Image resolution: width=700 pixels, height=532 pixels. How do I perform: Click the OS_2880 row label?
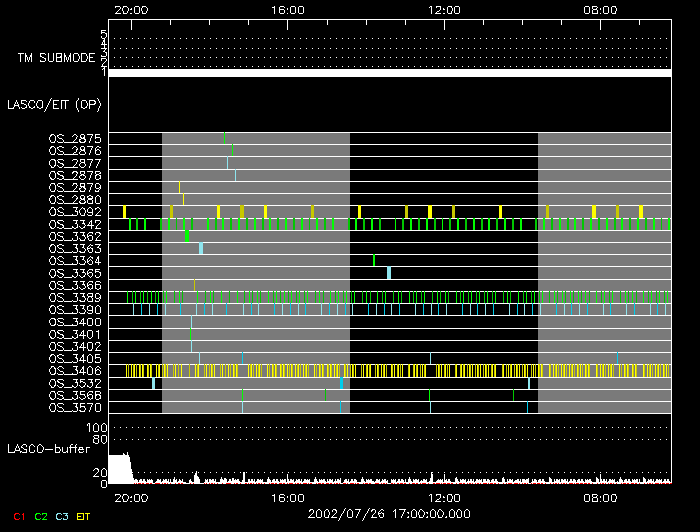[75, 200]
